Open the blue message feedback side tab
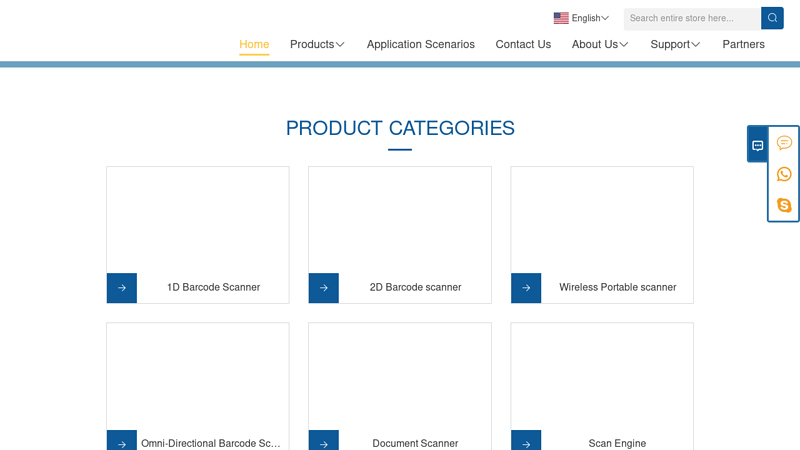The width and height of the screenshot is (800, 450). point(757,145)
